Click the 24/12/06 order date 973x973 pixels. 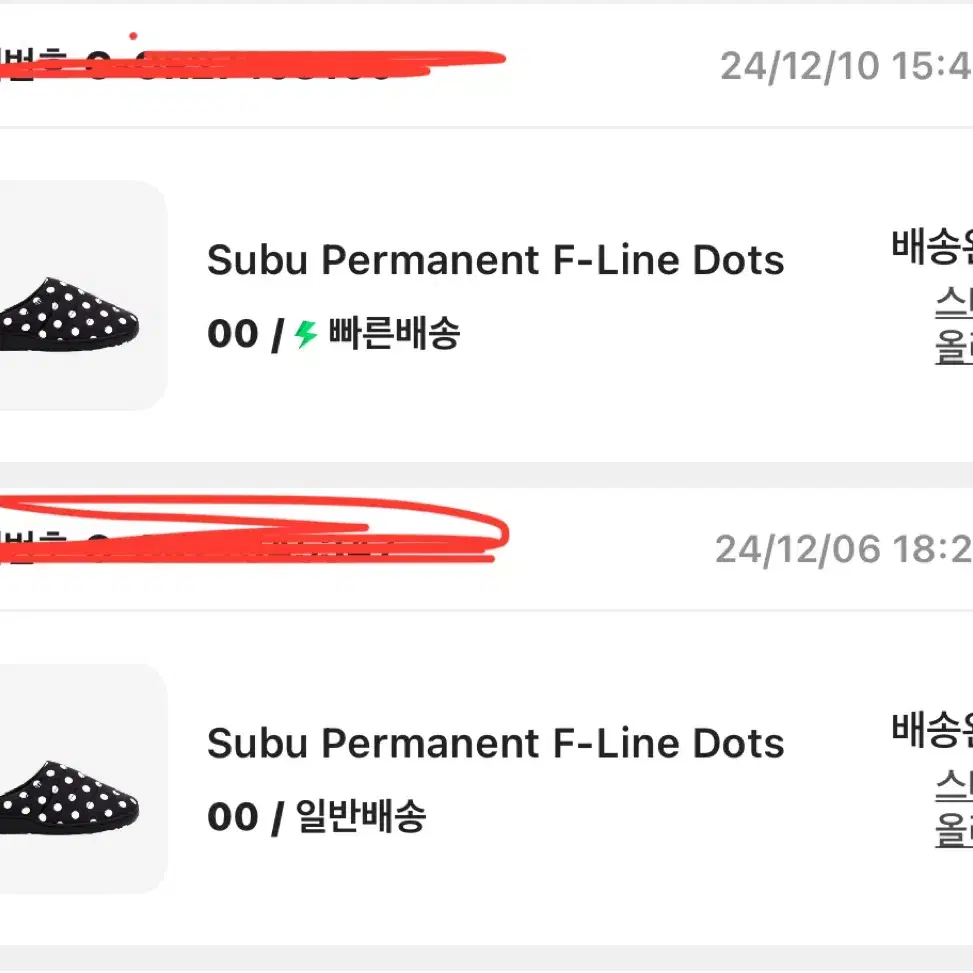(843, 549)
